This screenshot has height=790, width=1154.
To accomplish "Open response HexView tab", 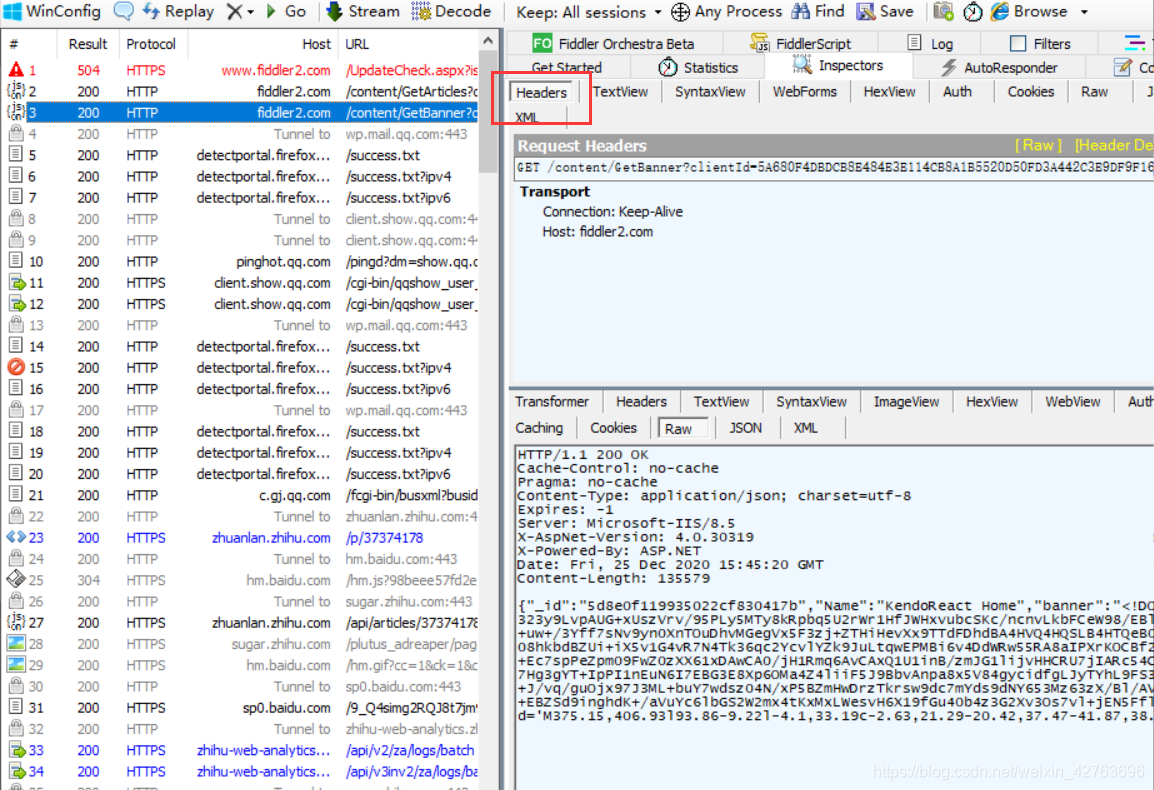I will 991,402.
